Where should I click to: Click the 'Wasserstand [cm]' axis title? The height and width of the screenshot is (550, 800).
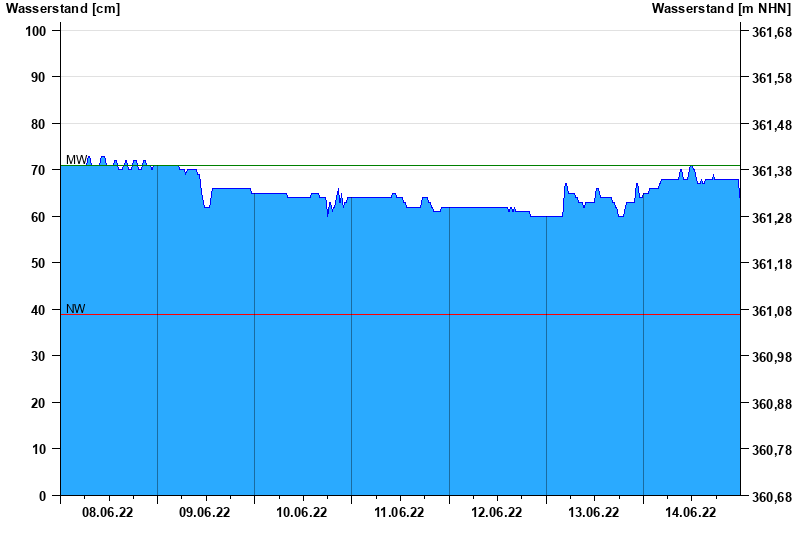(63, 9)
